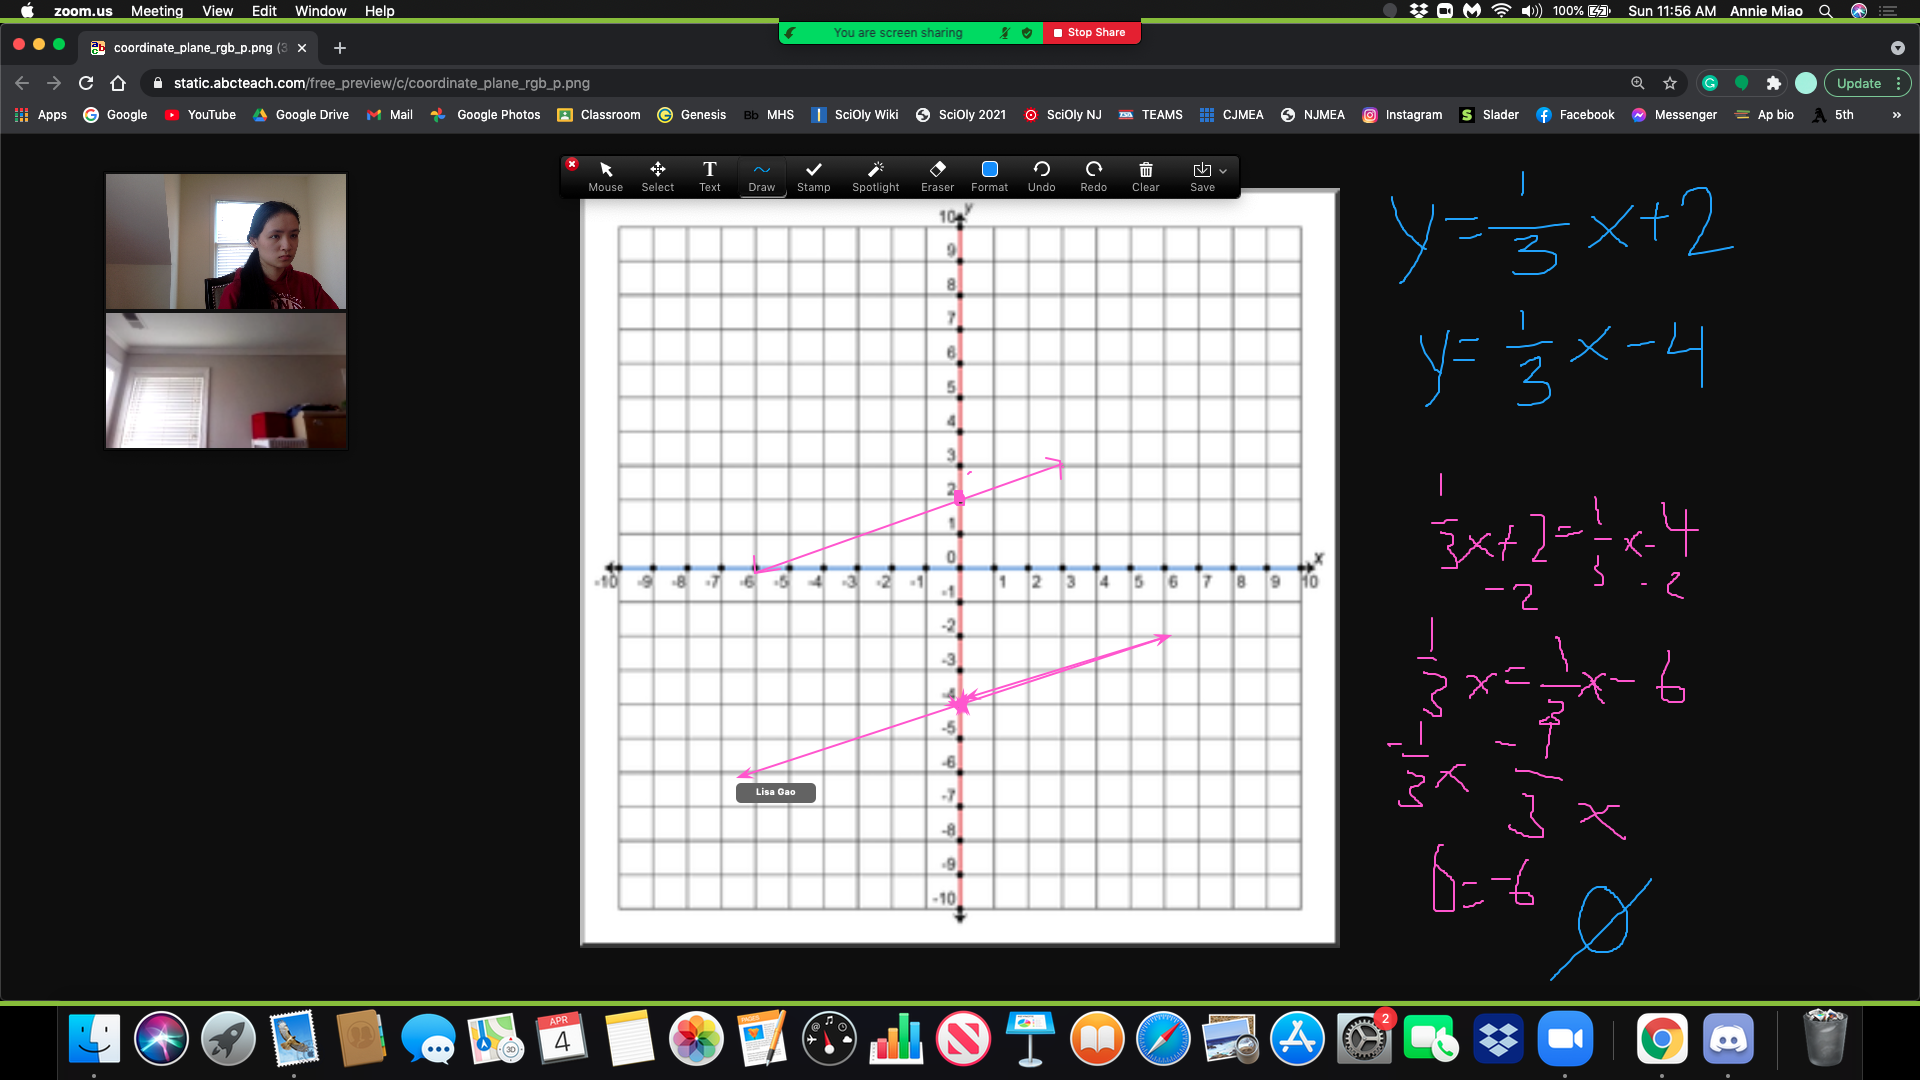
Task: Click the Lisa Gao name label
Action: tap(776, 792)
